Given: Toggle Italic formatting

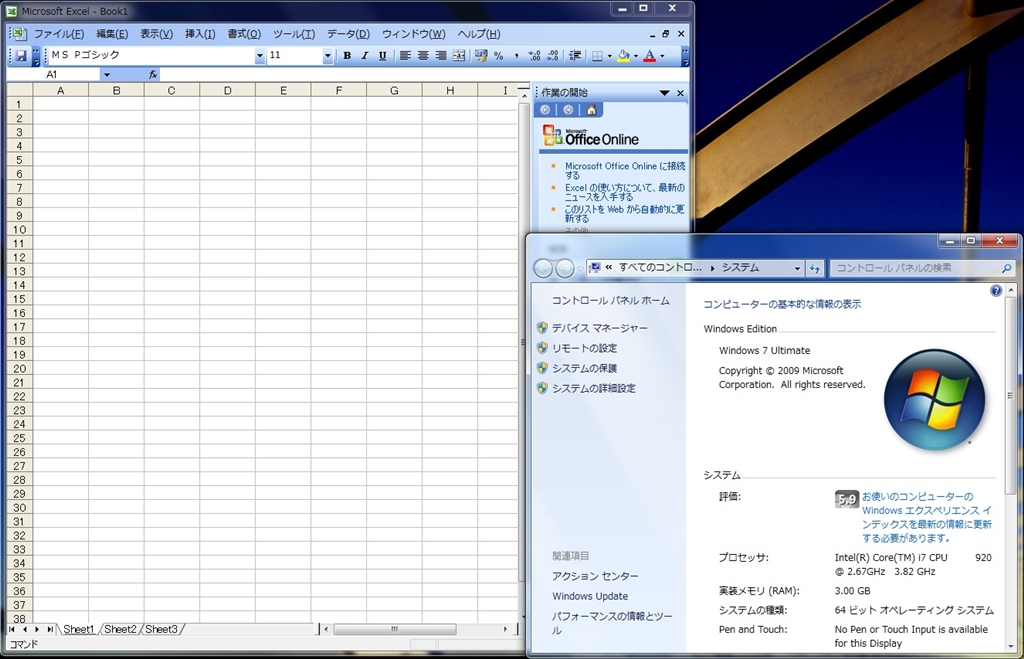Looking at the screenshot, I should click(x=365, y=56).
